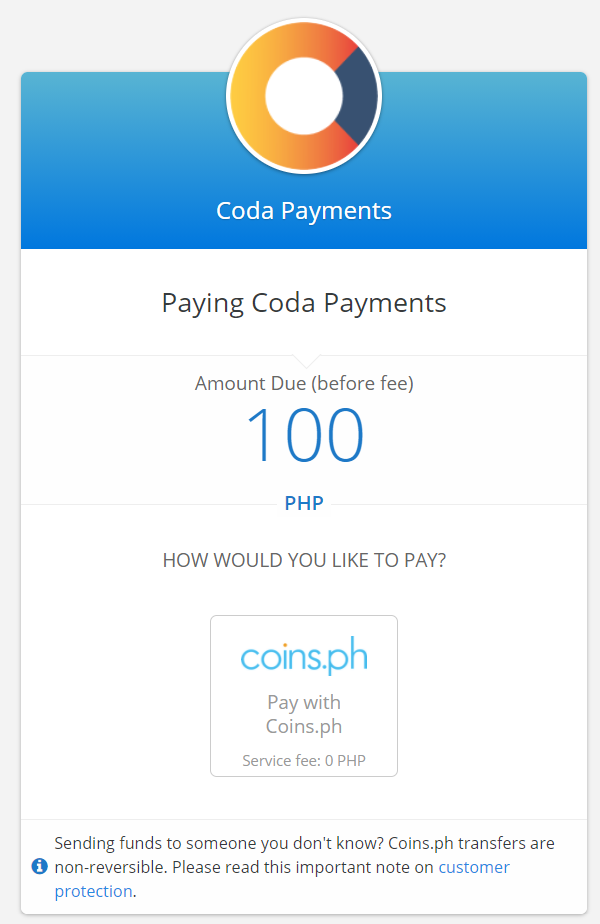Click the Amount Due (before fee) label

(x=304, y=384)
